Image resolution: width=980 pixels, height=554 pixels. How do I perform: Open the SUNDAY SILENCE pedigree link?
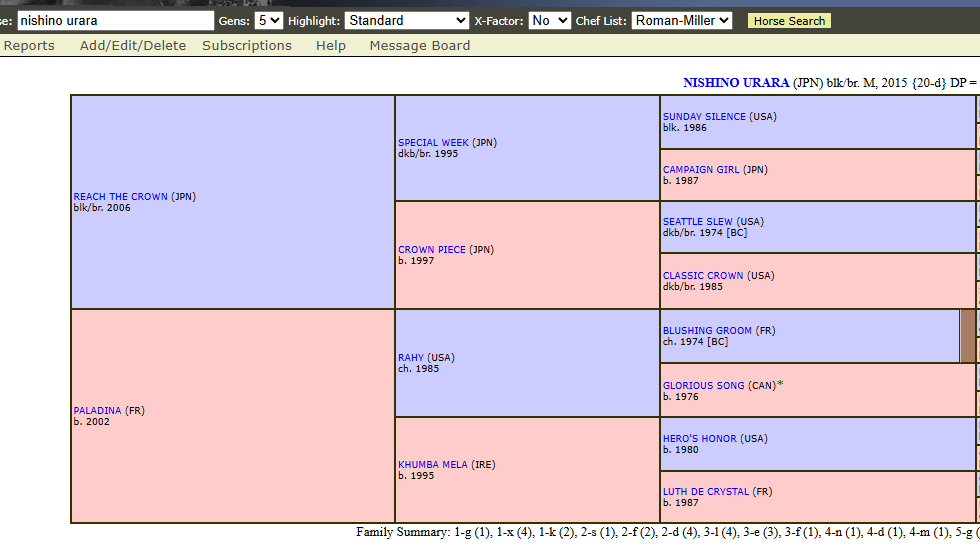[x=704, y=116]
